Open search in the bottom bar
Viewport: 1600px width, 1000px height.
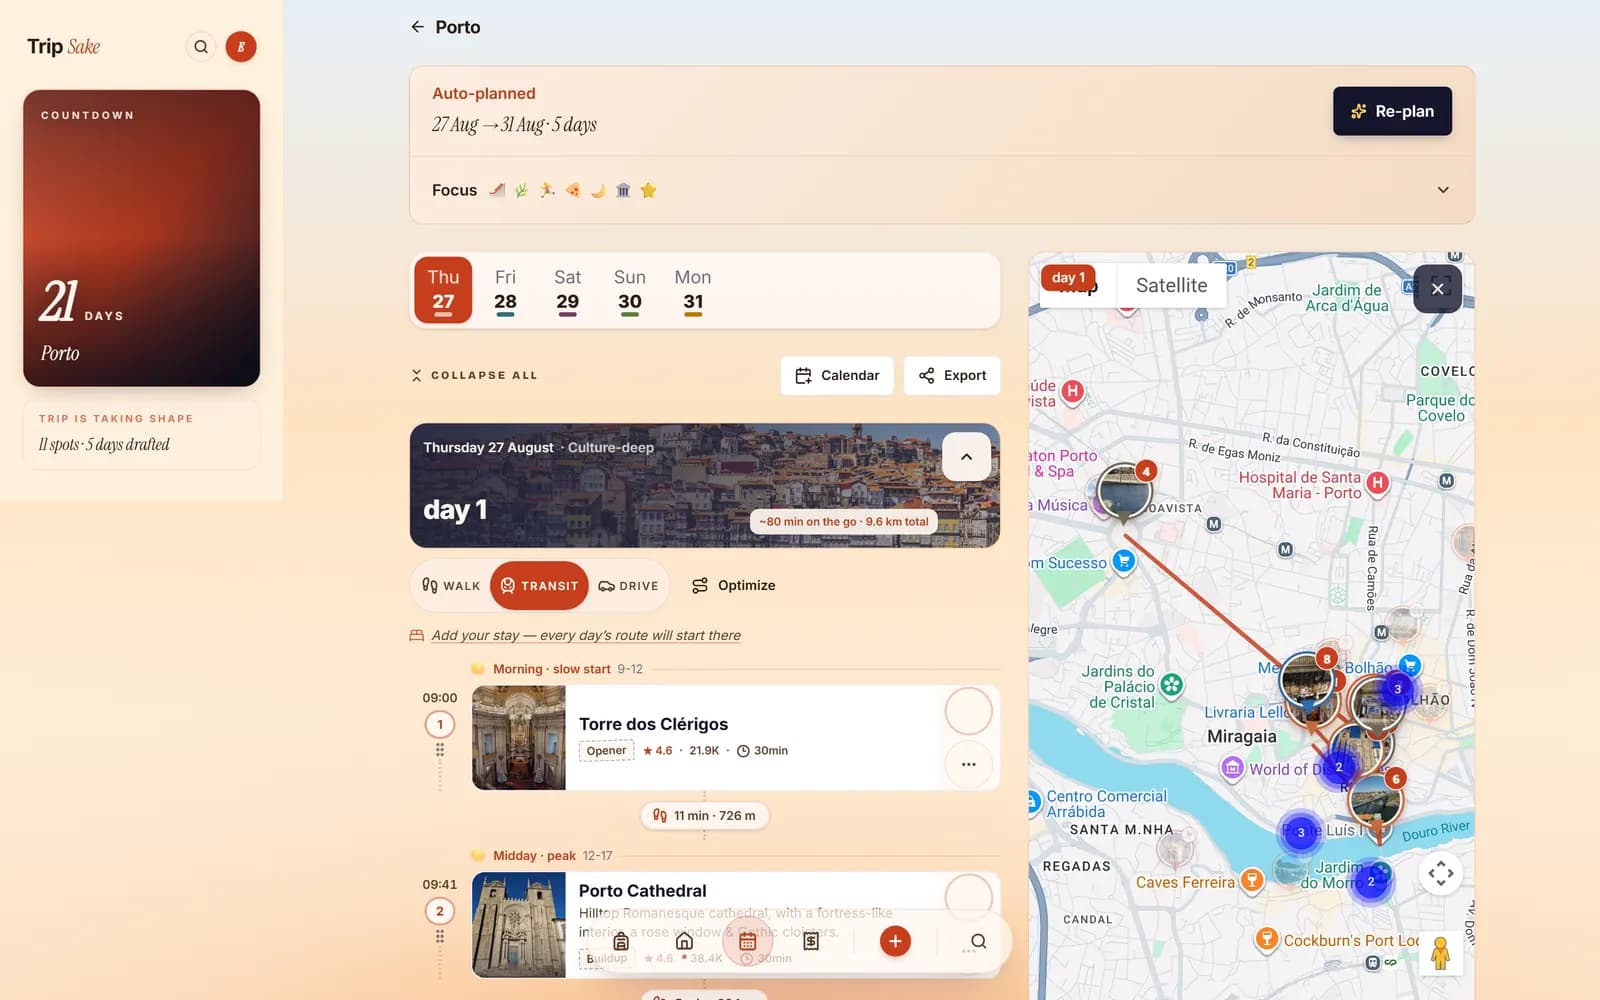click(x=978, y=941)
